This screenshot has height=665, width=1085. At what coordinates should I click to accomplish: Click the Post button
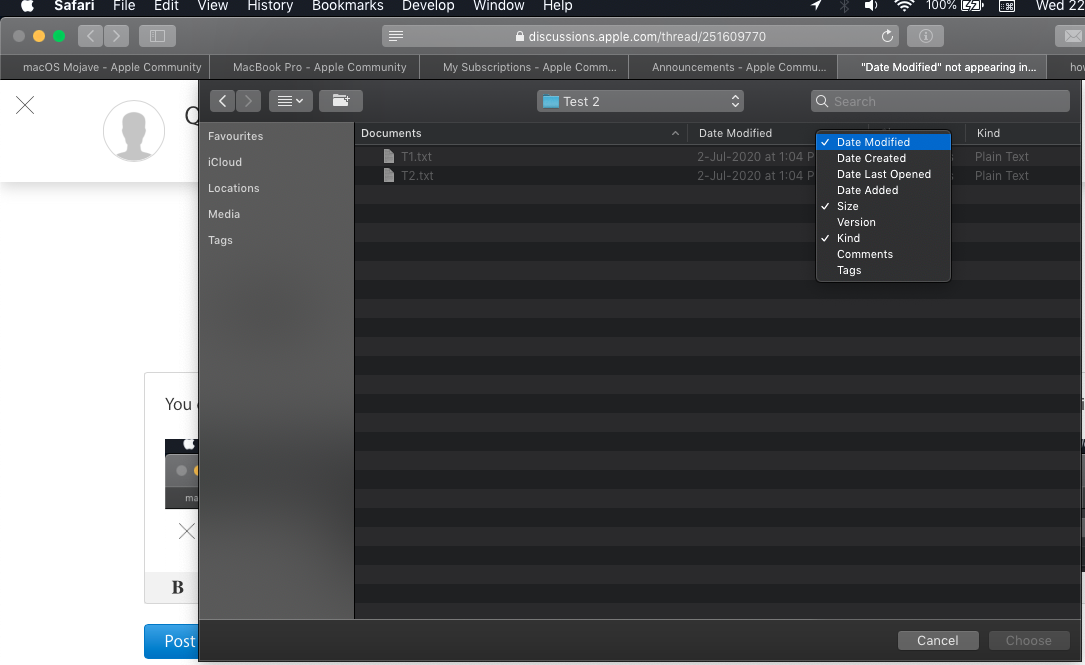(x=172, y=641)
